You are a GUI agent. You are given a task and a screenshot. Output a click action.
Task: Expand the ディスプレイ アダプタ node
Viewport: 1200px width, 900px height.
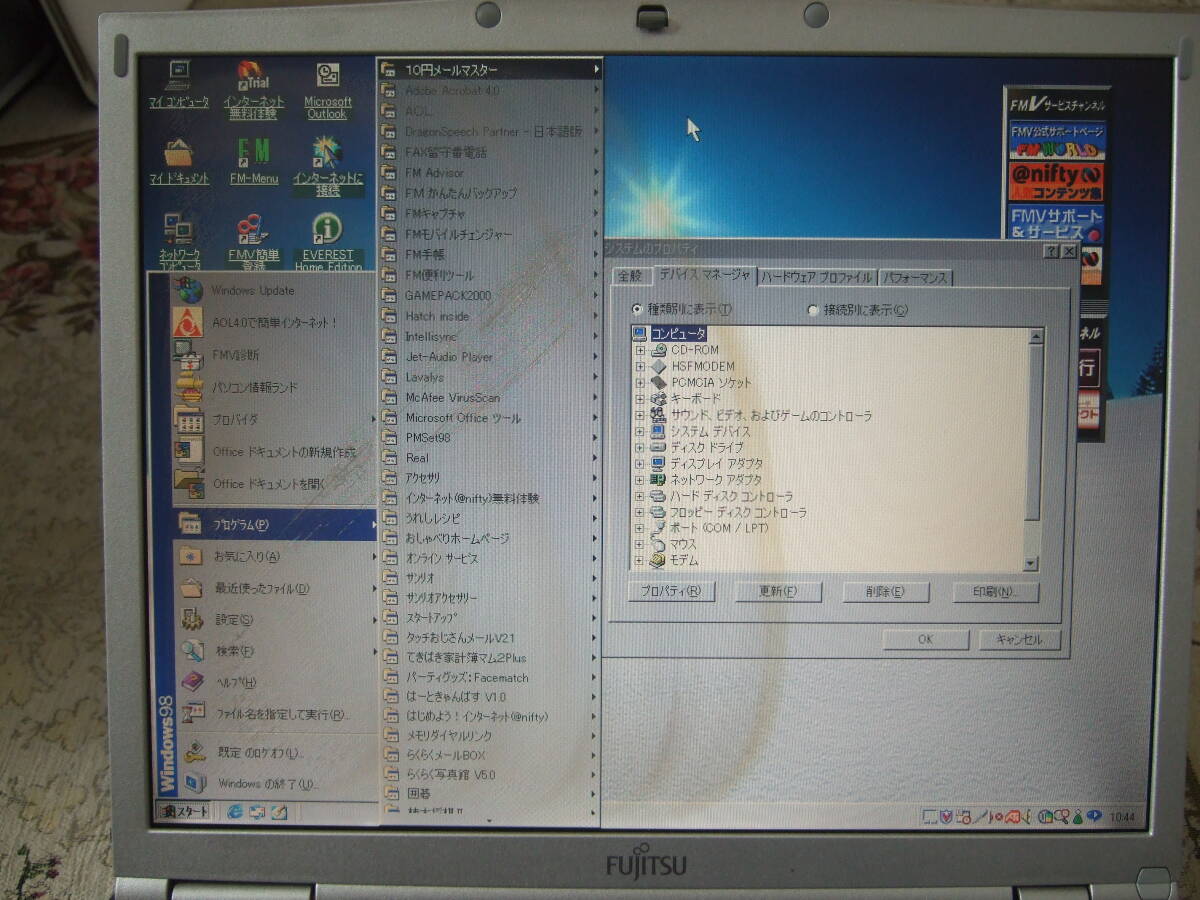pos(640,464)
